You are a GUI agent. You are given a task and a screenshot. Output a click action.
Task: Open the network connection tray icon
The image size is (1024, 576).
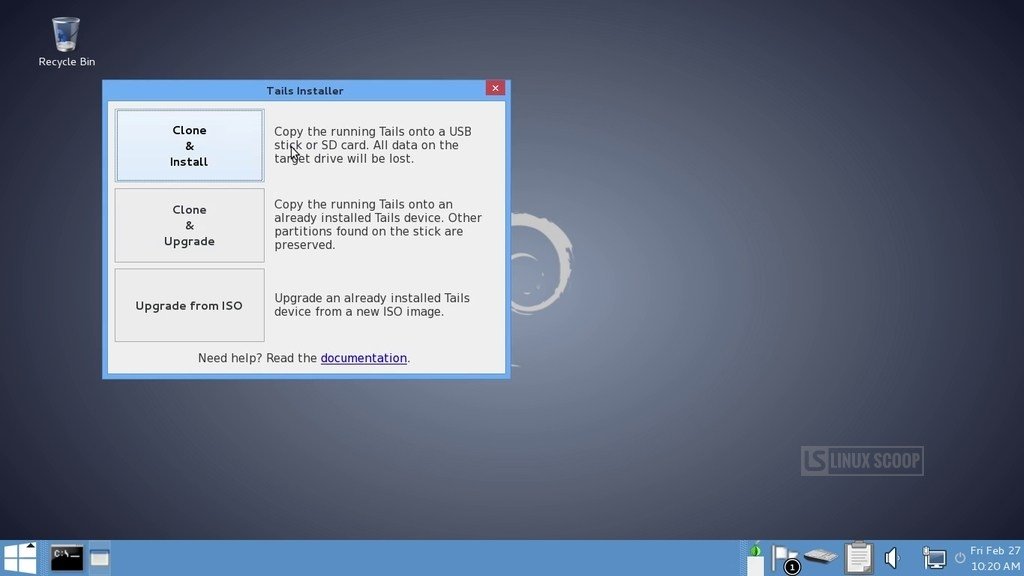click(x=934, y=558)
